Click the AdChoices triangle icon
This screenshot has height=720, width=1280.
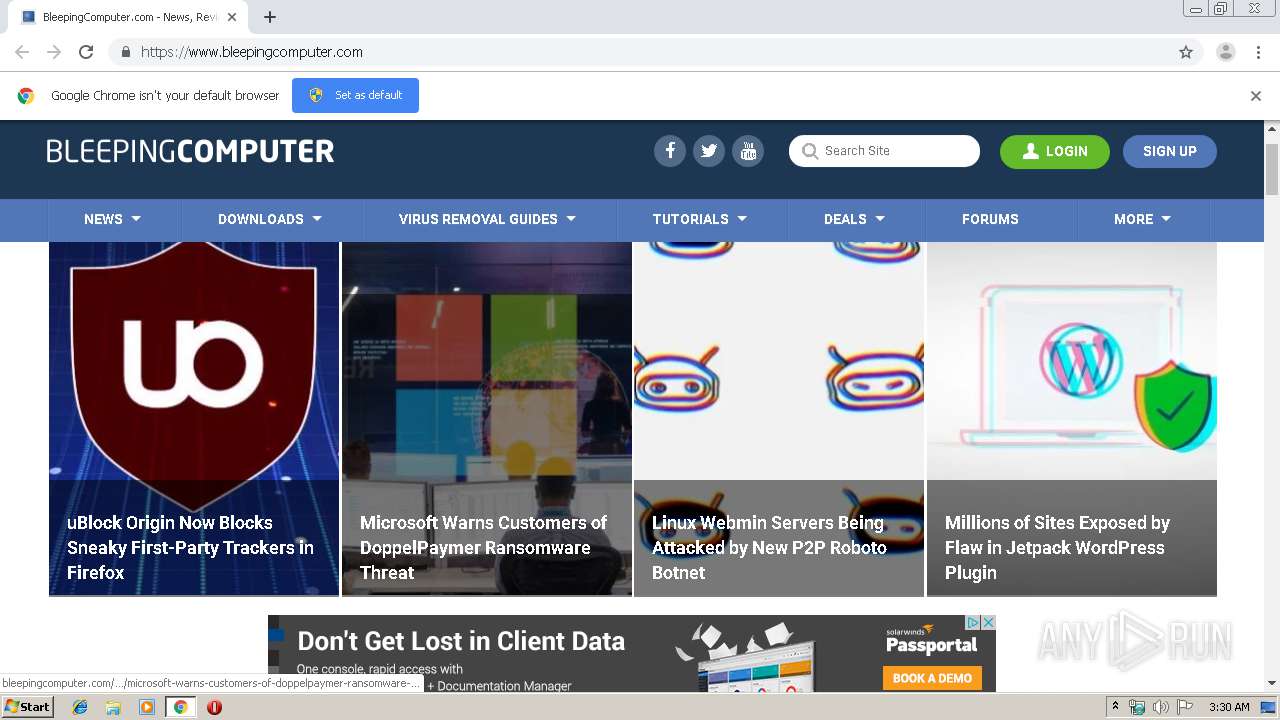click(973, 622)
